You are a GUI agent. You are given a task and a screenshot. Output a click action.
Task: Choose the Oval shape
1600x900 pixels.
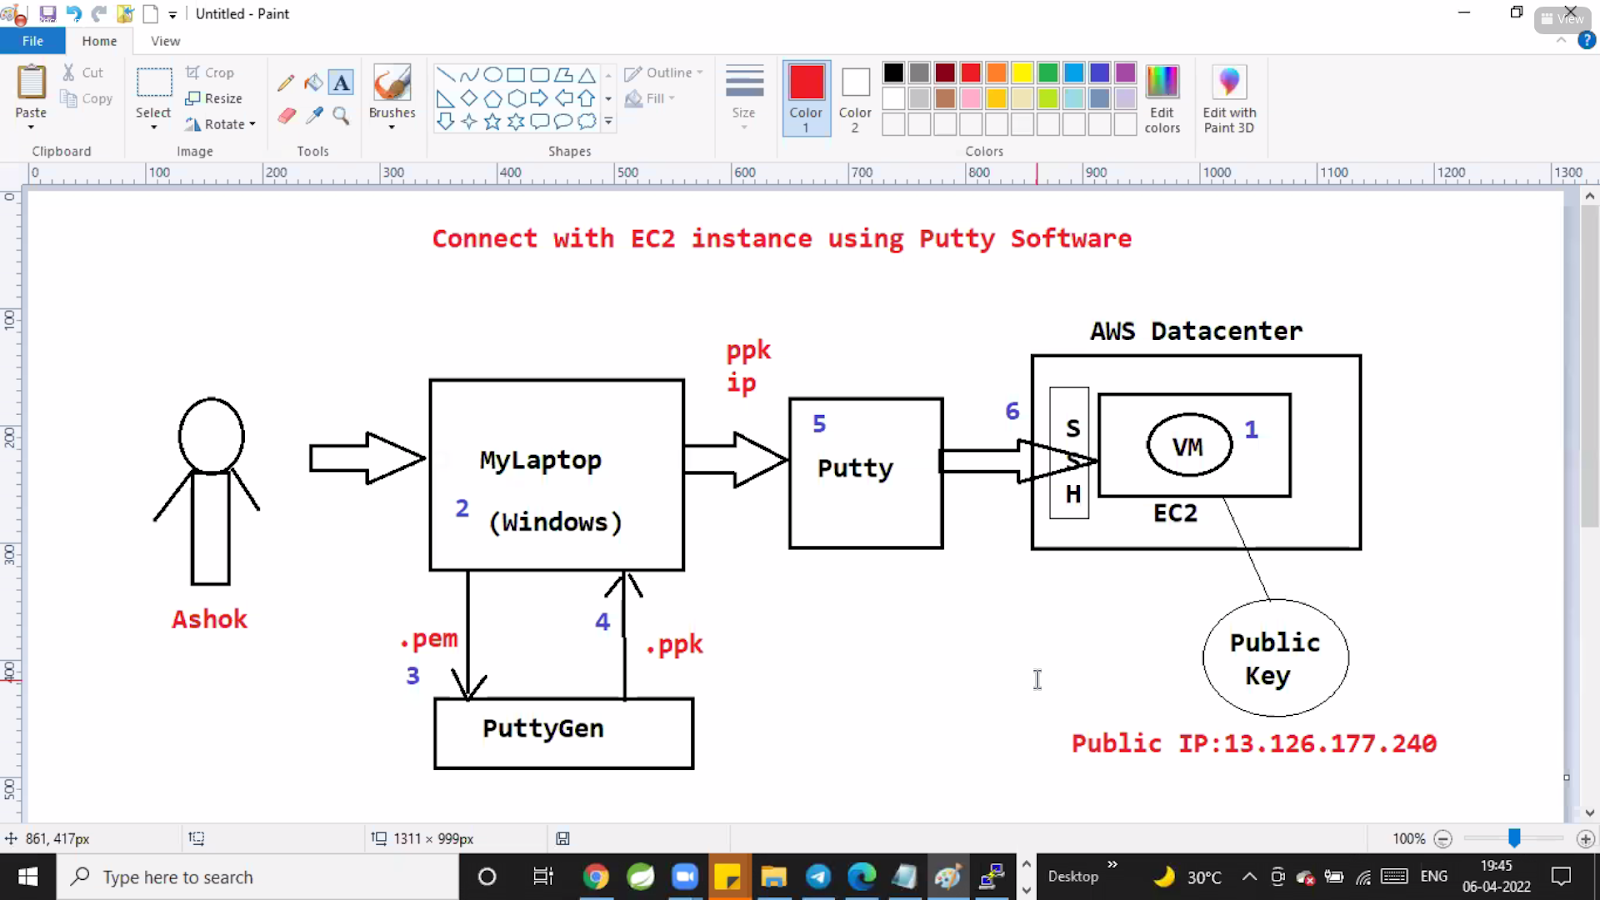[493, 75]
